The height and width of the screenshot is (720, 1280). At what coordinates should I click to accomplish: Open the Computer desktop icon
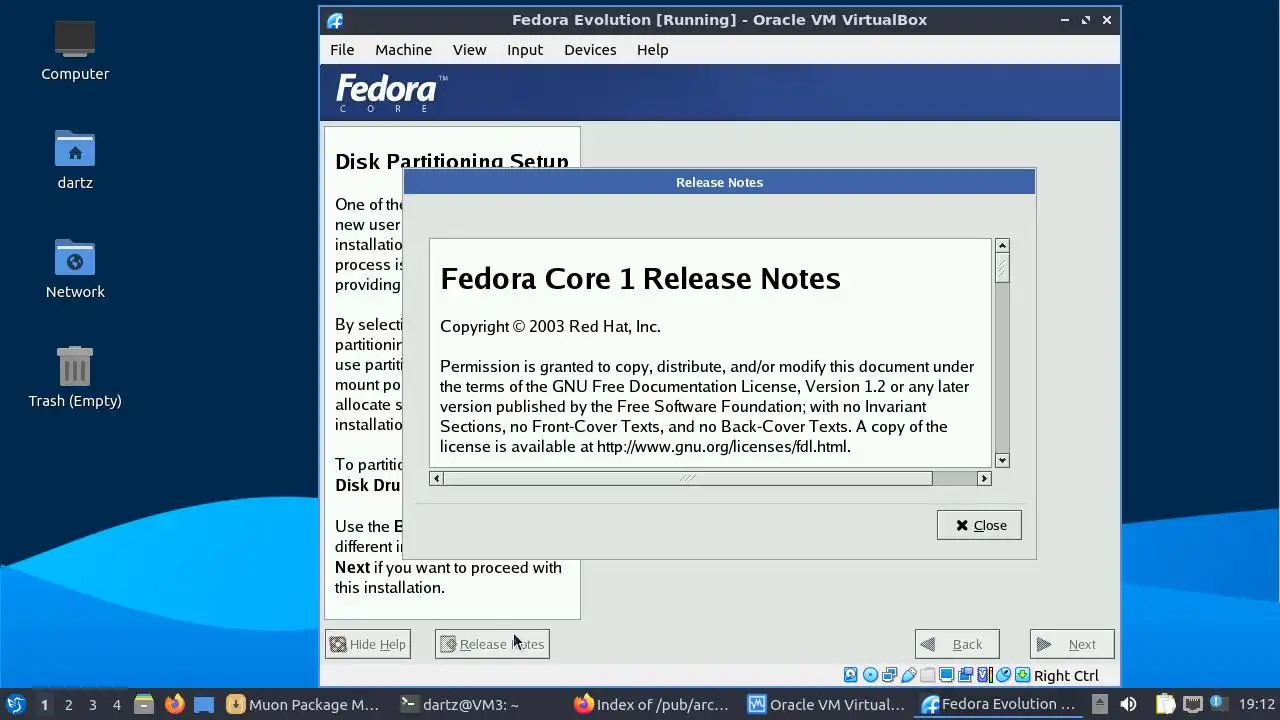(x=75, y=50)
